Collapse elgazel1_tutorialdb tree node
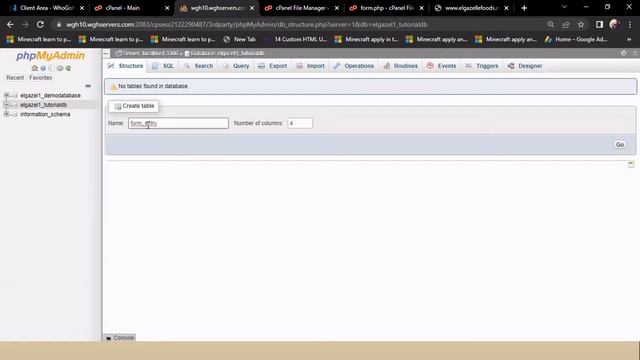The width and height of the screenshot is (640, 360). click(x=6, y=104)
